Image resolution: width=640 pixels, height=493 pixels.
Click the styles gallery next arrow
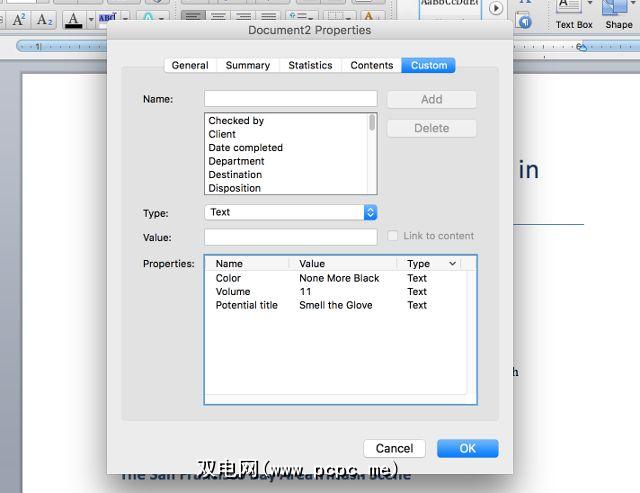(495, 9)
